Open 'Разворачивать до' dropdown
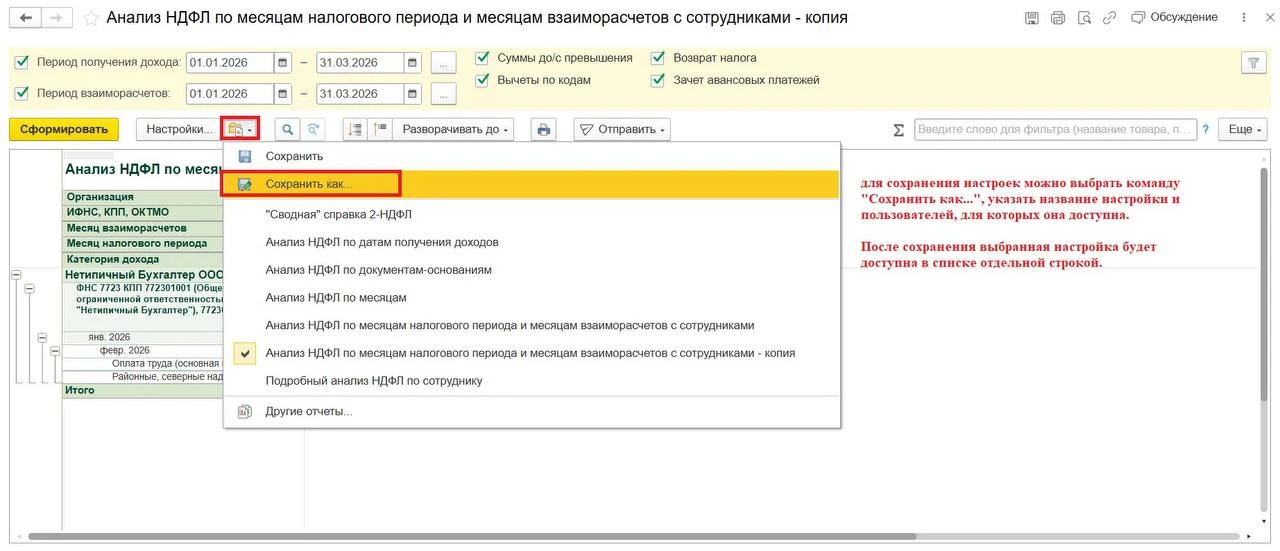This screenshot has width=1280, height=551. [x=454, y=129]
